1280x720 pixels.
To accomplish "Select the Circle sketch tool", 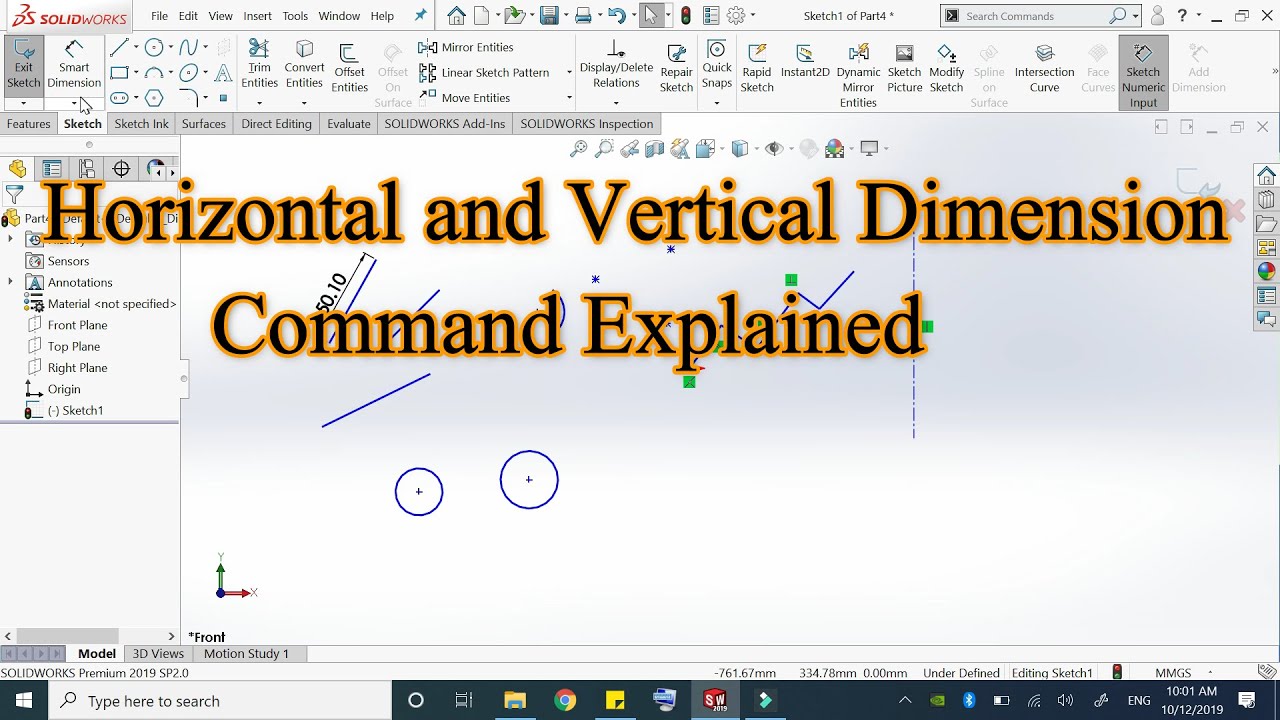I will [x=153, y=47].
